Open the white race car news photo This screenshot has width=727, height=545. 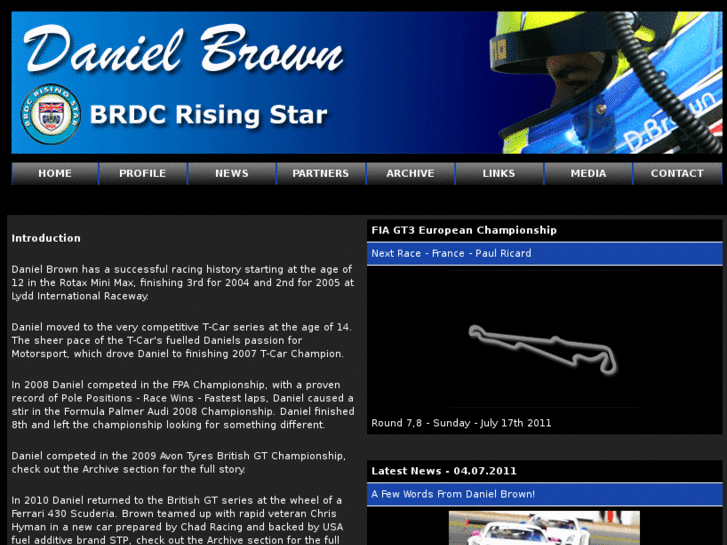[x=544, y=528]
